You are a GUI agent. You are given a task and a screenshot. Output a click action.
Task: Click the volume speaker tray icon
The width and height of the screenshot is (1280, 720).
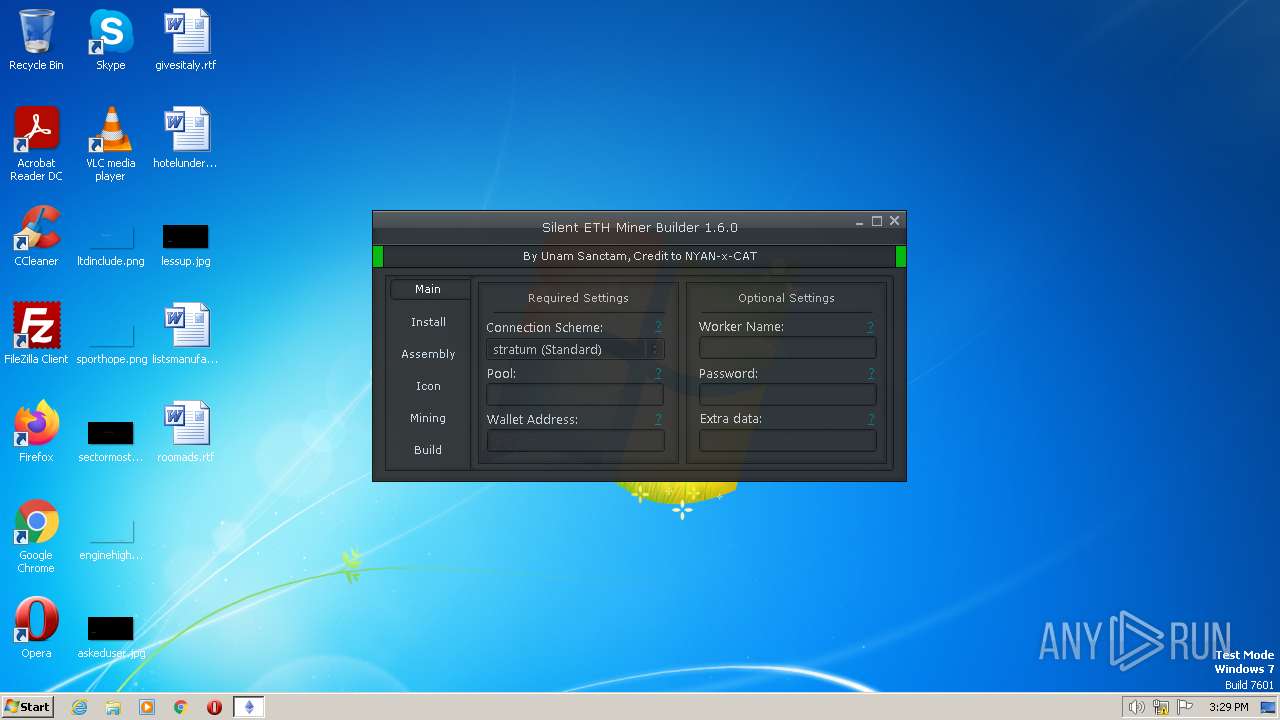tap(1136, 707)
